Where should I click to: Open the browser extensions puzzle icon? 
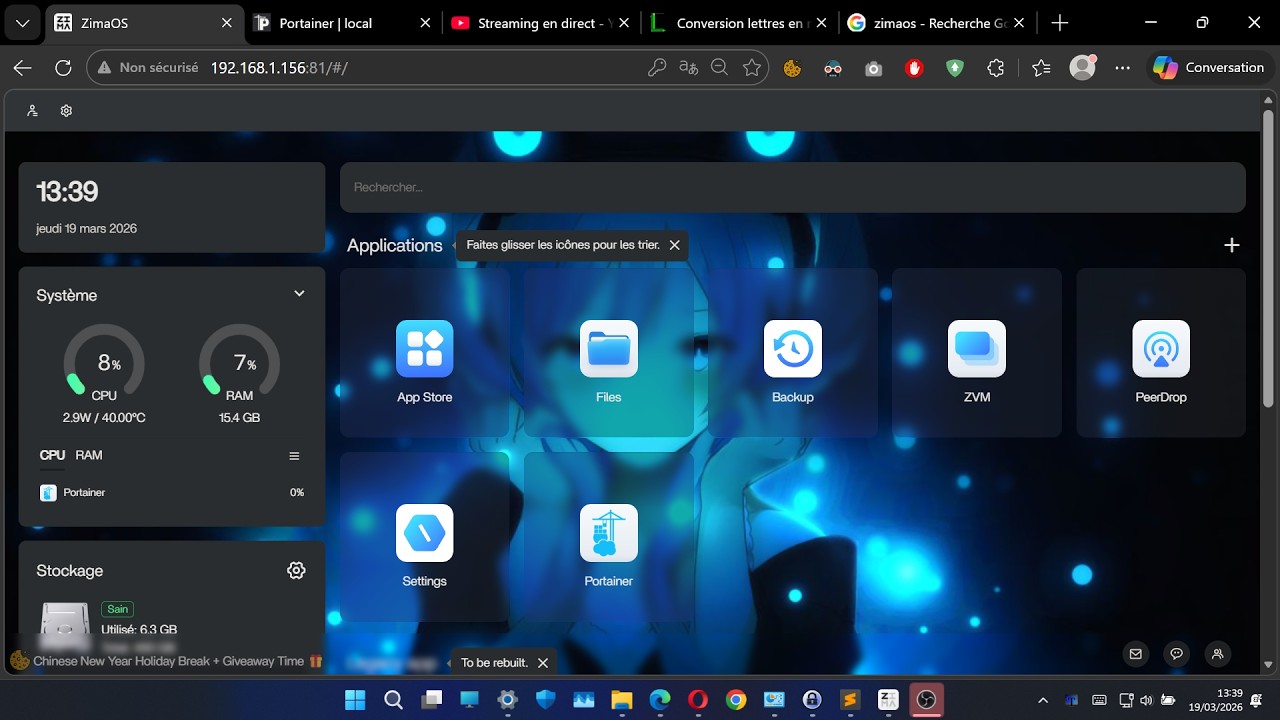tap(995, 68)
